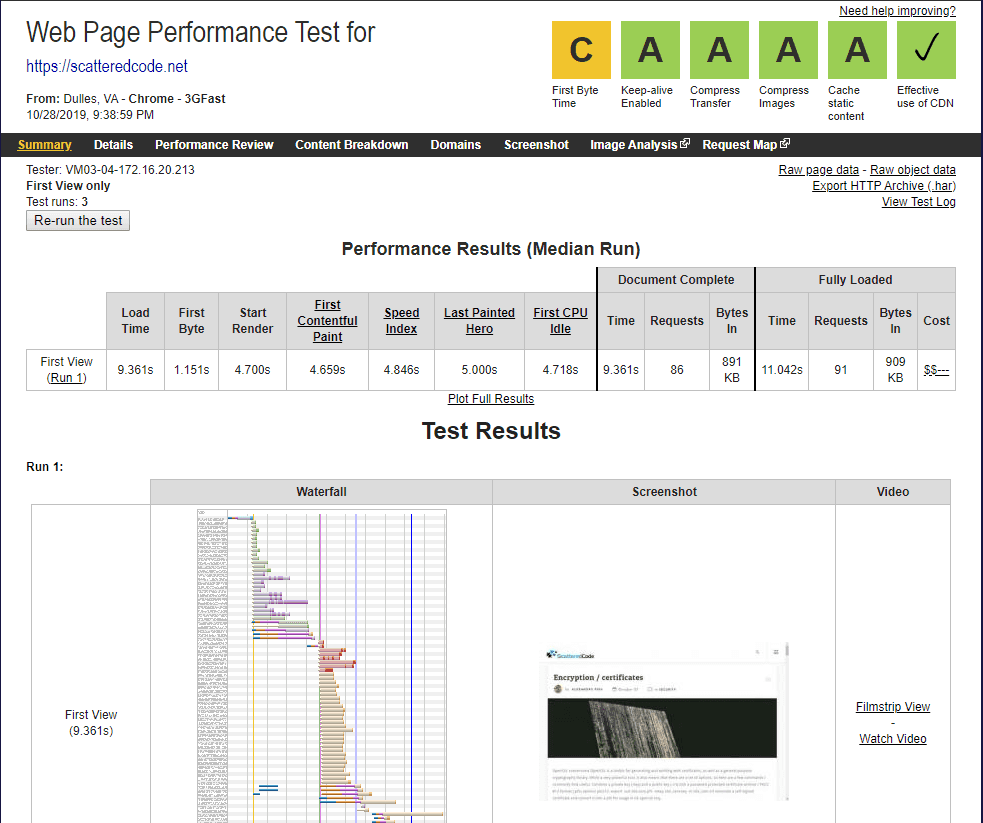This screenshot has height=823, width=983.
Task: Export the HTTP Archive (.har) file
Action: [x=883, y=185]
